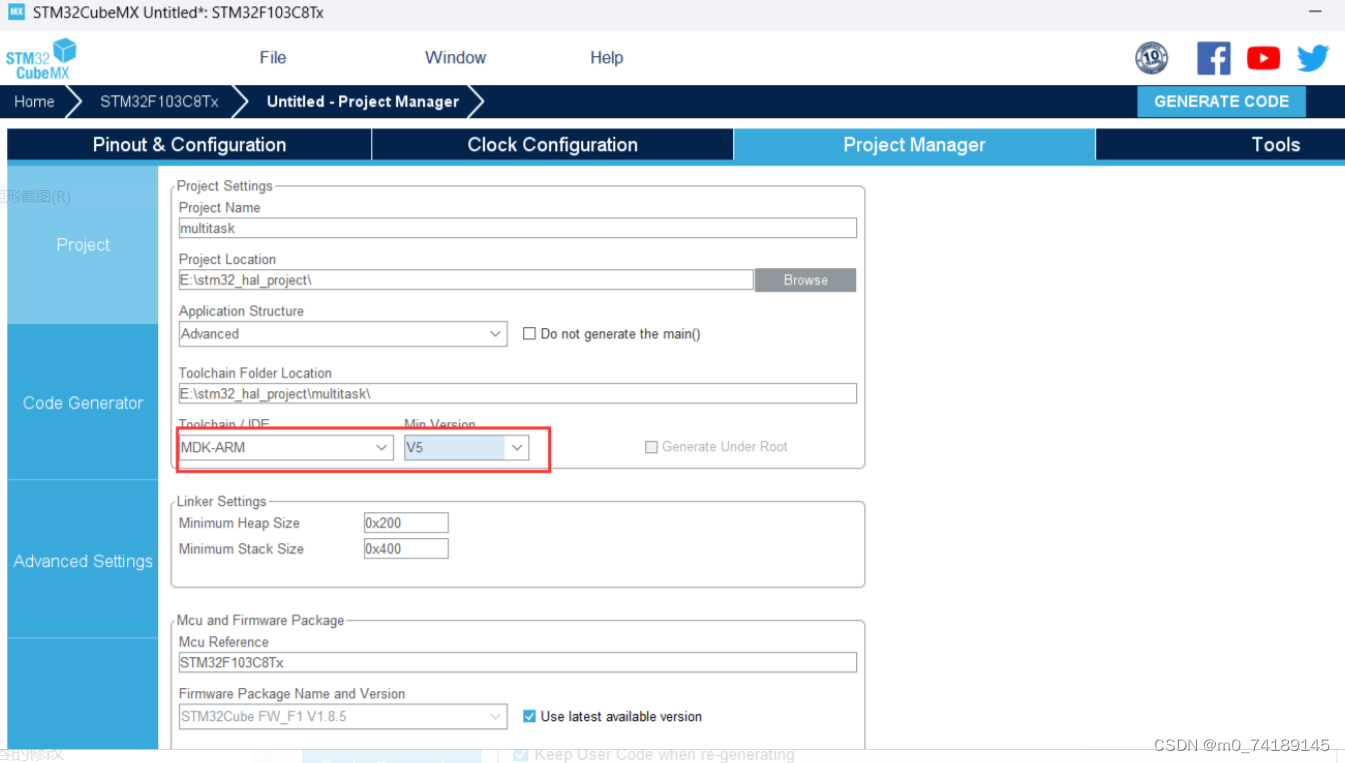Go to Home breadcrumb
Viewport: 1345px width, 763px height.
point(34,101)
